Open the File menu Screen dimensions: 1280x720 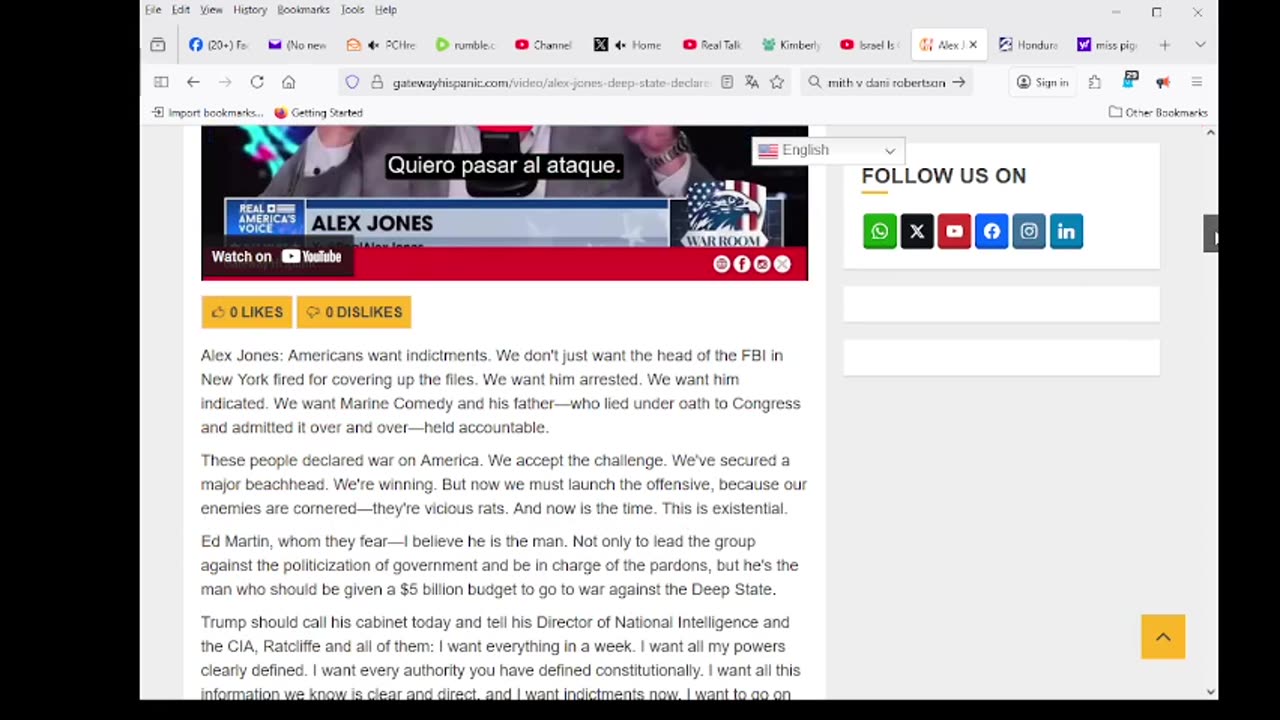pyautogui.click(x=153, y=10)
